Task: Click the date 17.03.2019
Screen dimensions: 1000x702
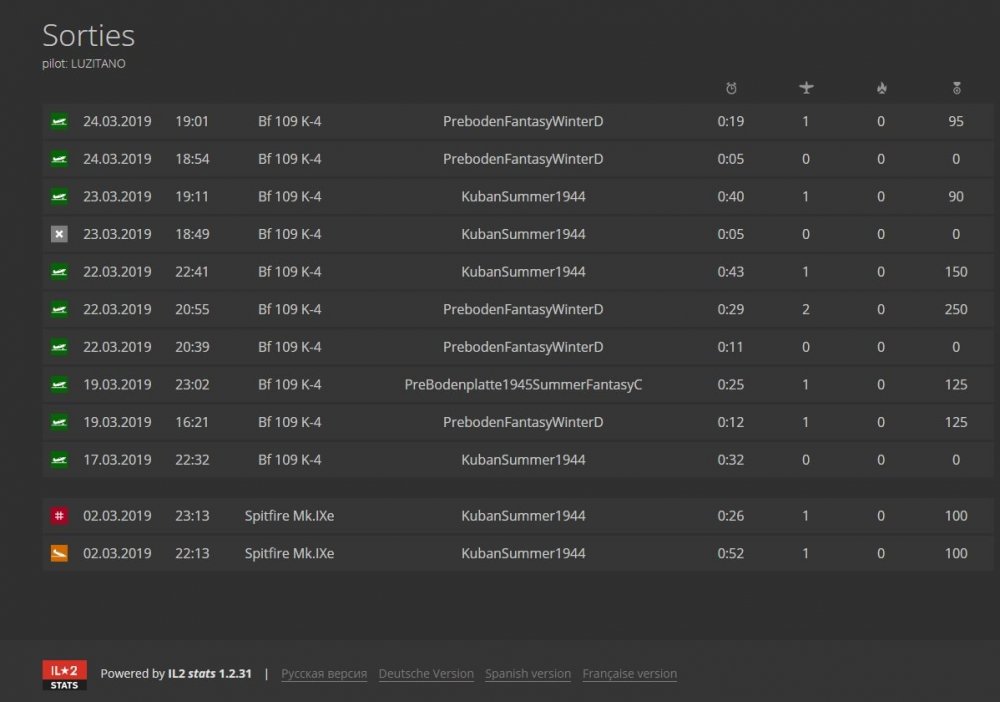Action: tap(117, 460)
